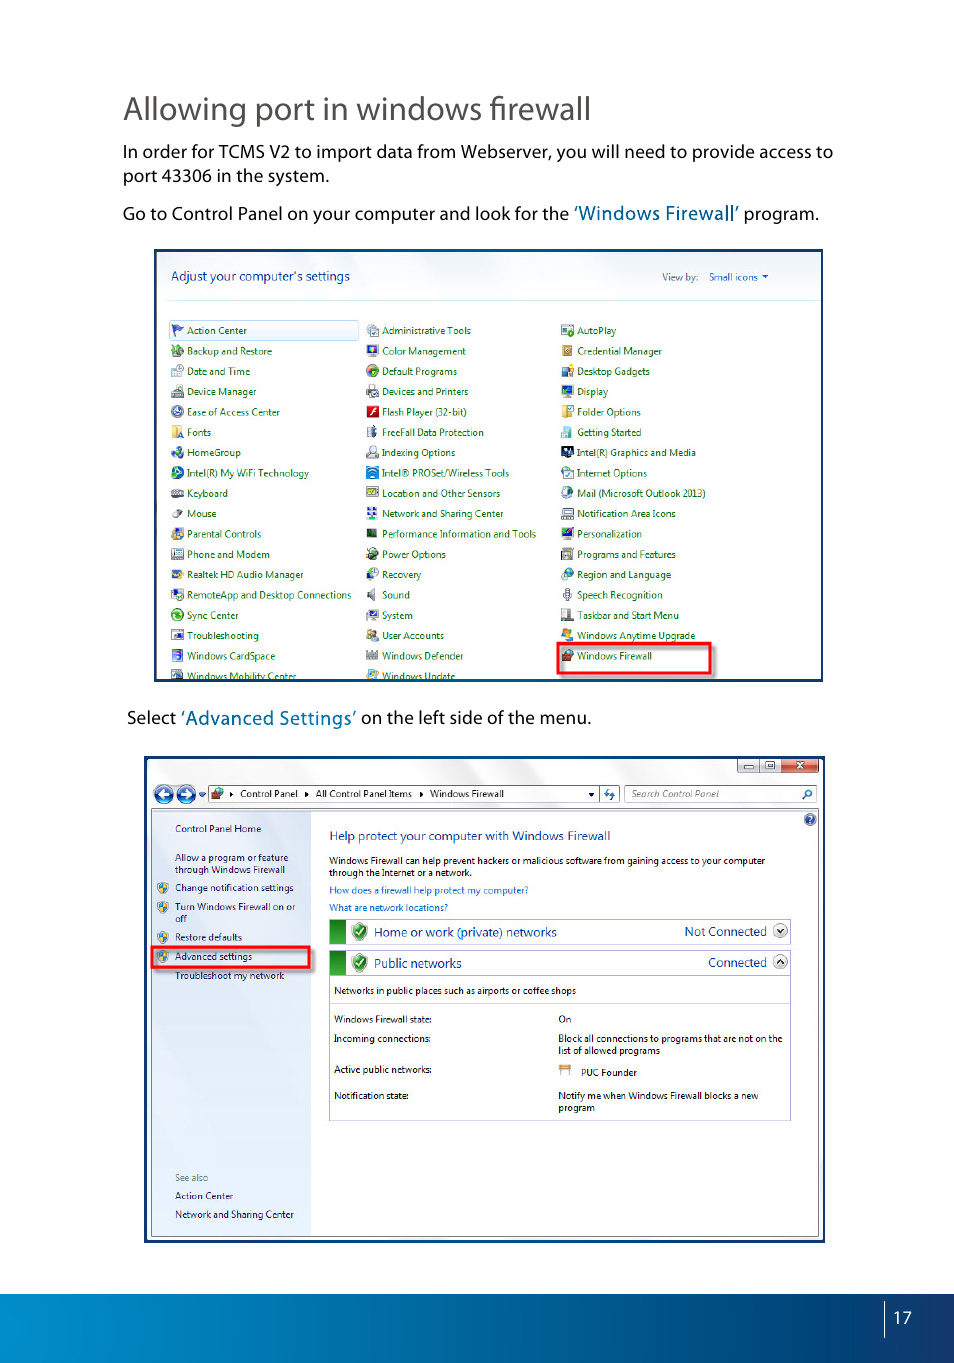
Task: Click the arrow after 'Control Panel' in breadcrumb
Action: pos(306,794)
